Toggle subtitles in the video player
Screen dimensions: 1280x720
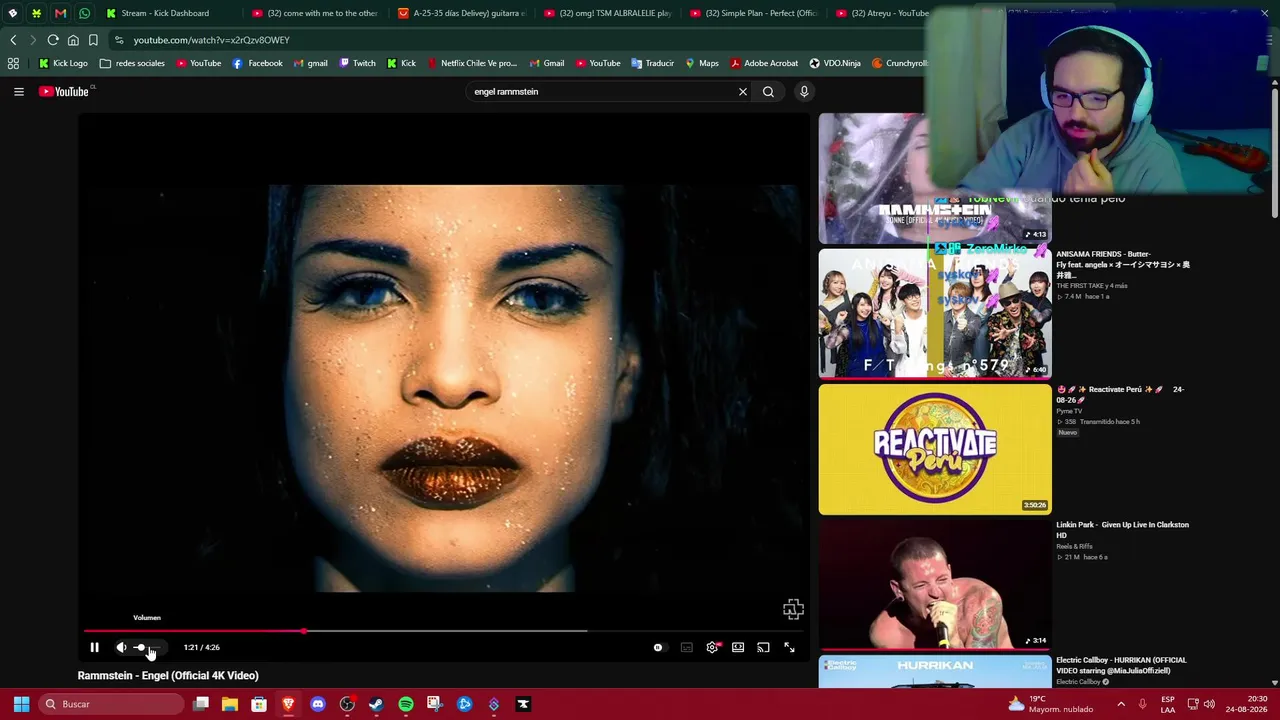pyautogui.click(x=686, y=647)
